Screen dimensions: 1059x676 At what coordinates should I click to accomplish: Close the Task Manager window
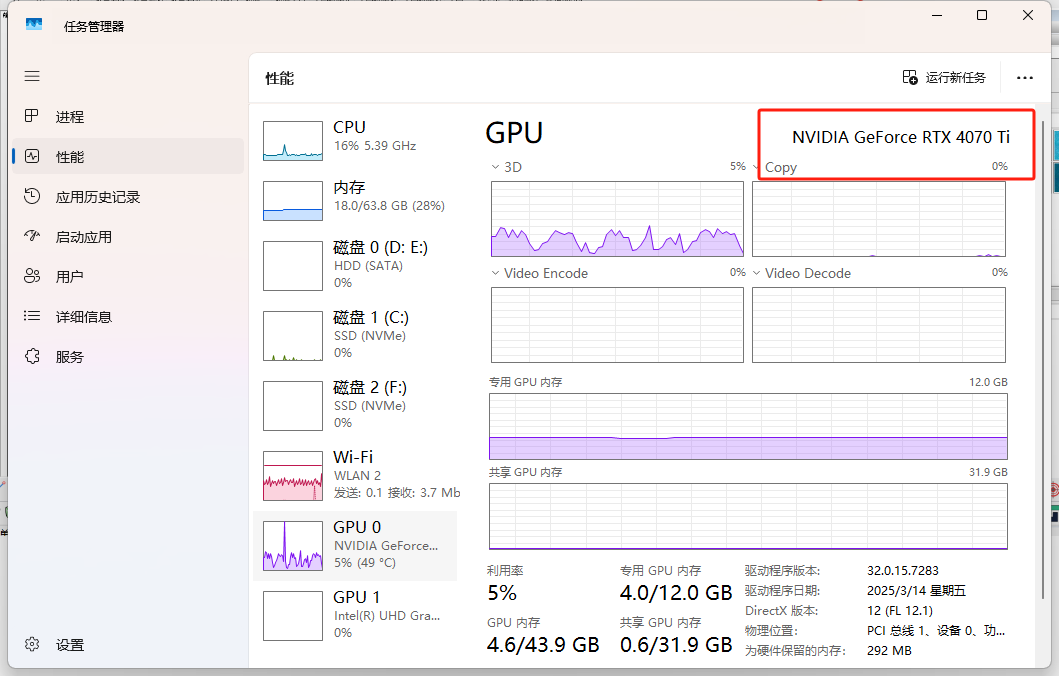pyautogui.click(x=1028, y=15)
